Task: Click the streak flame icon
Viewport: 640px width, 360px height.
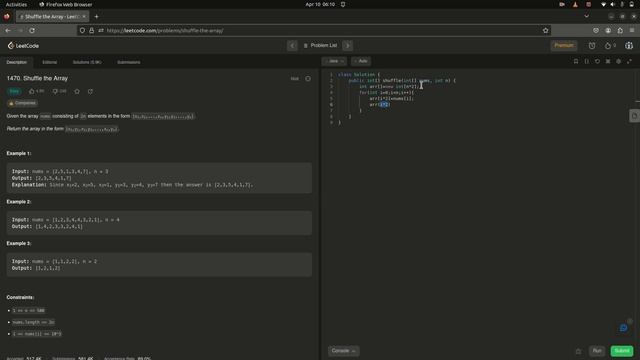Action: point(608,46)
